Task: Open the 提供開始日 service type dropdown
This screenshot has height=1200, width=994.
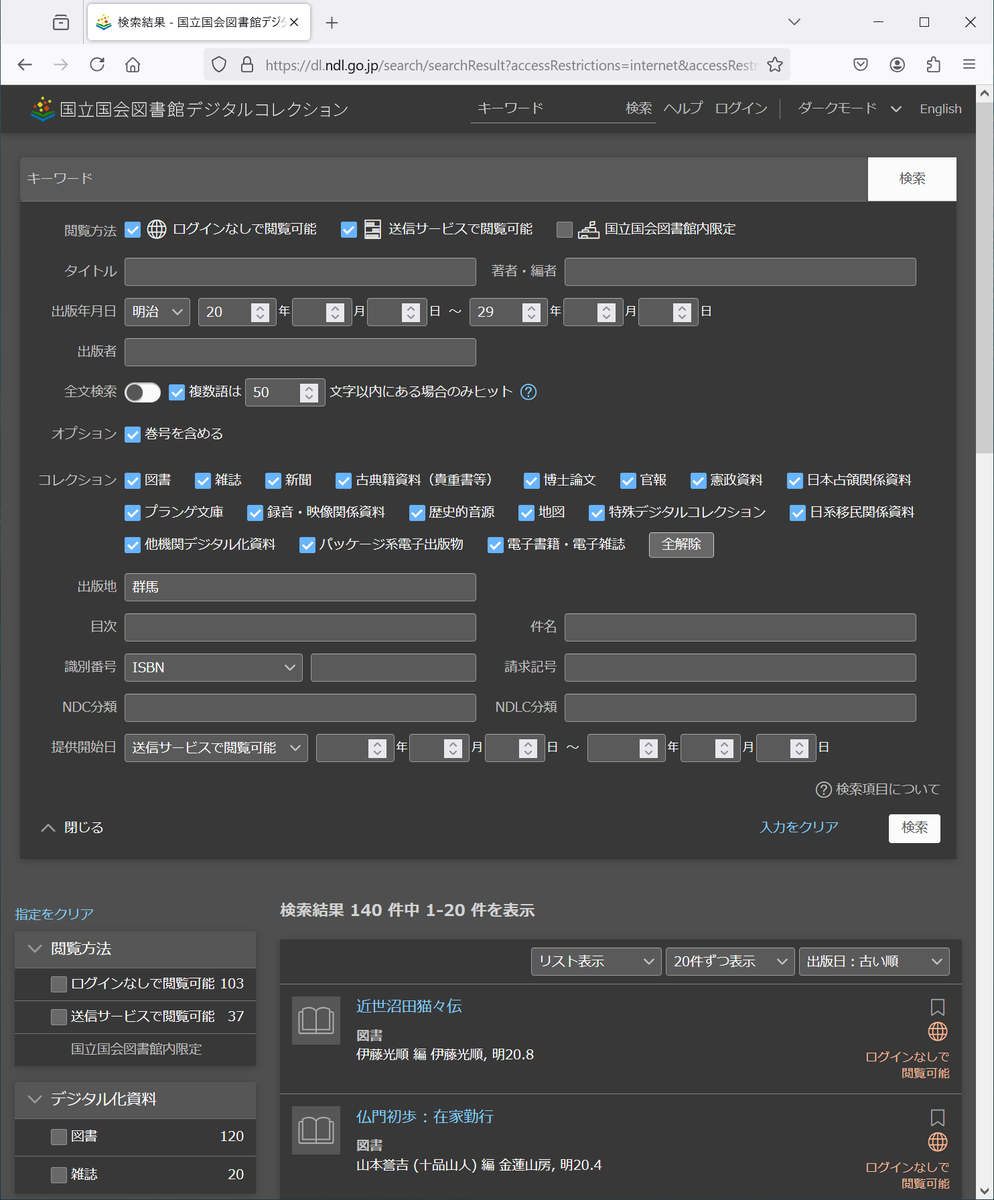Action: coord(216,747)
